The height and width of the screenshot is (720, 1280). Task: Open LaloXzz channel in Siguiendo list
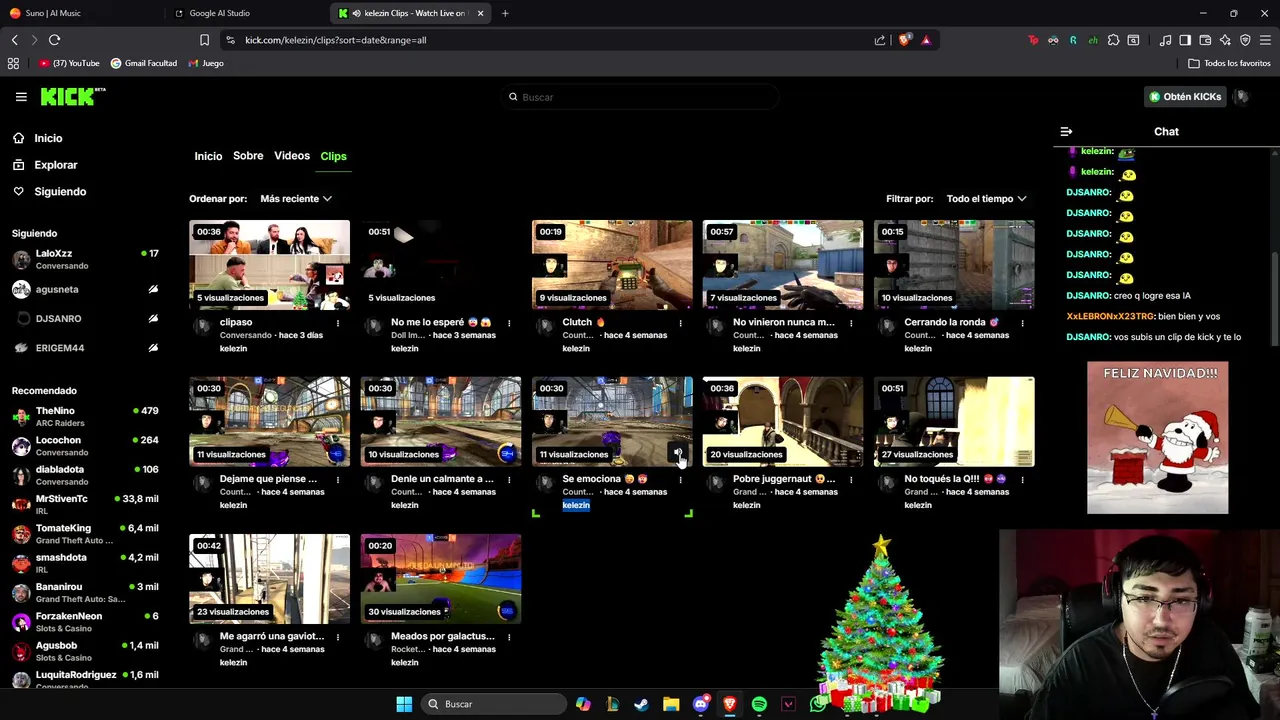(85, 259)
